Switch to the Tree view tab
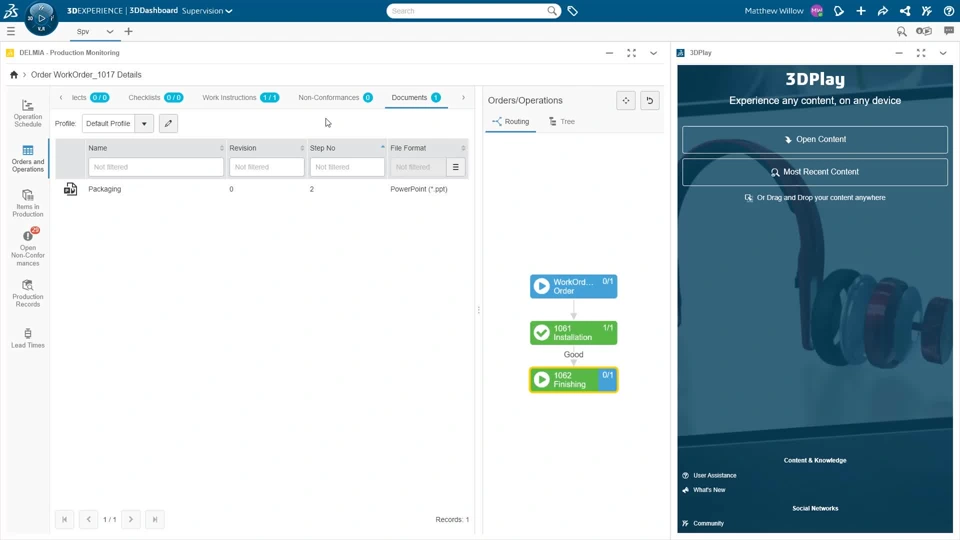The image size is (960, 540). click(x=561, y=121)
